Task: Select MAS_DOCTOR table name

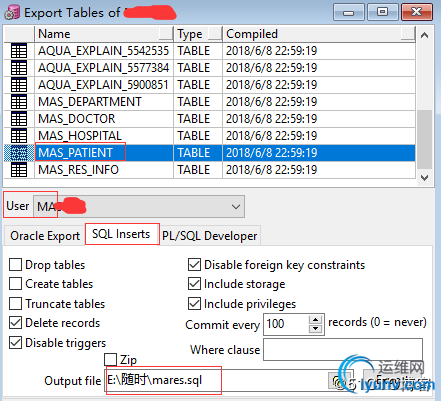Action: point(77,119)
